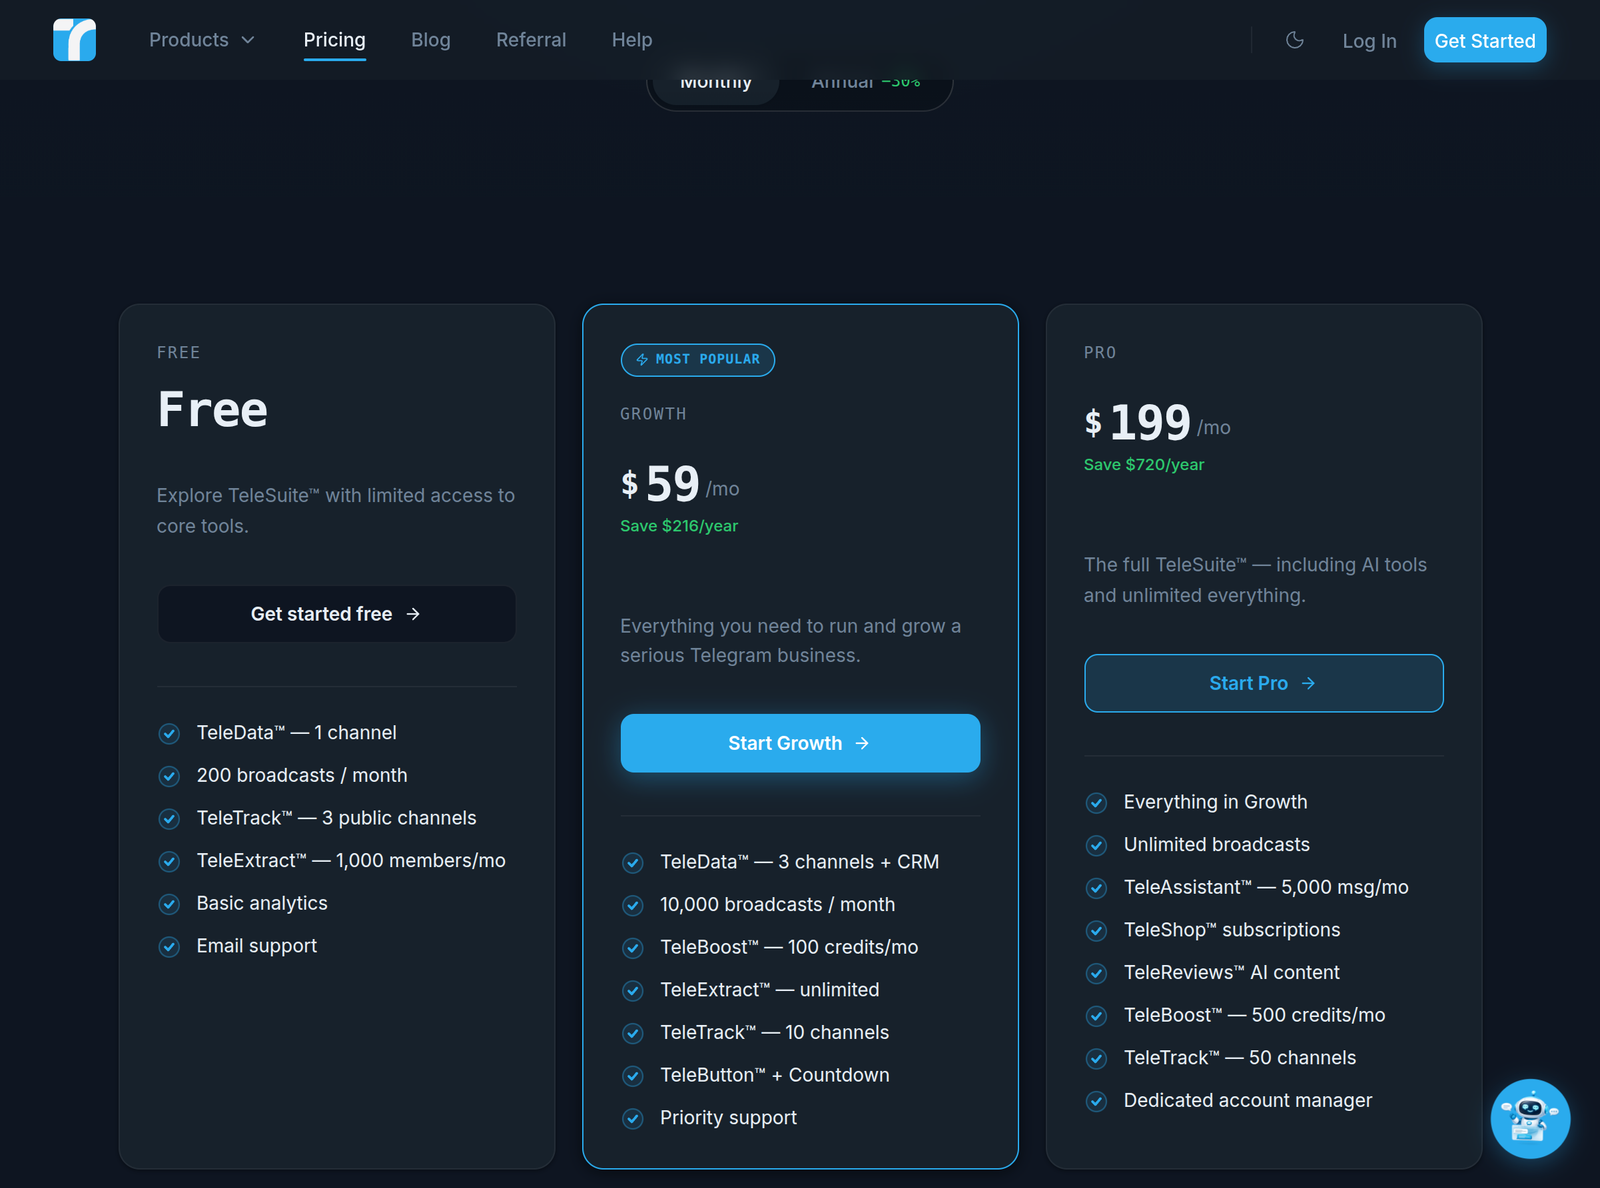Switch billing to Monthly
Image resolution: width=1600 pixels, height=1188 pixels.
pyautogui.click(x=716, y=86)
